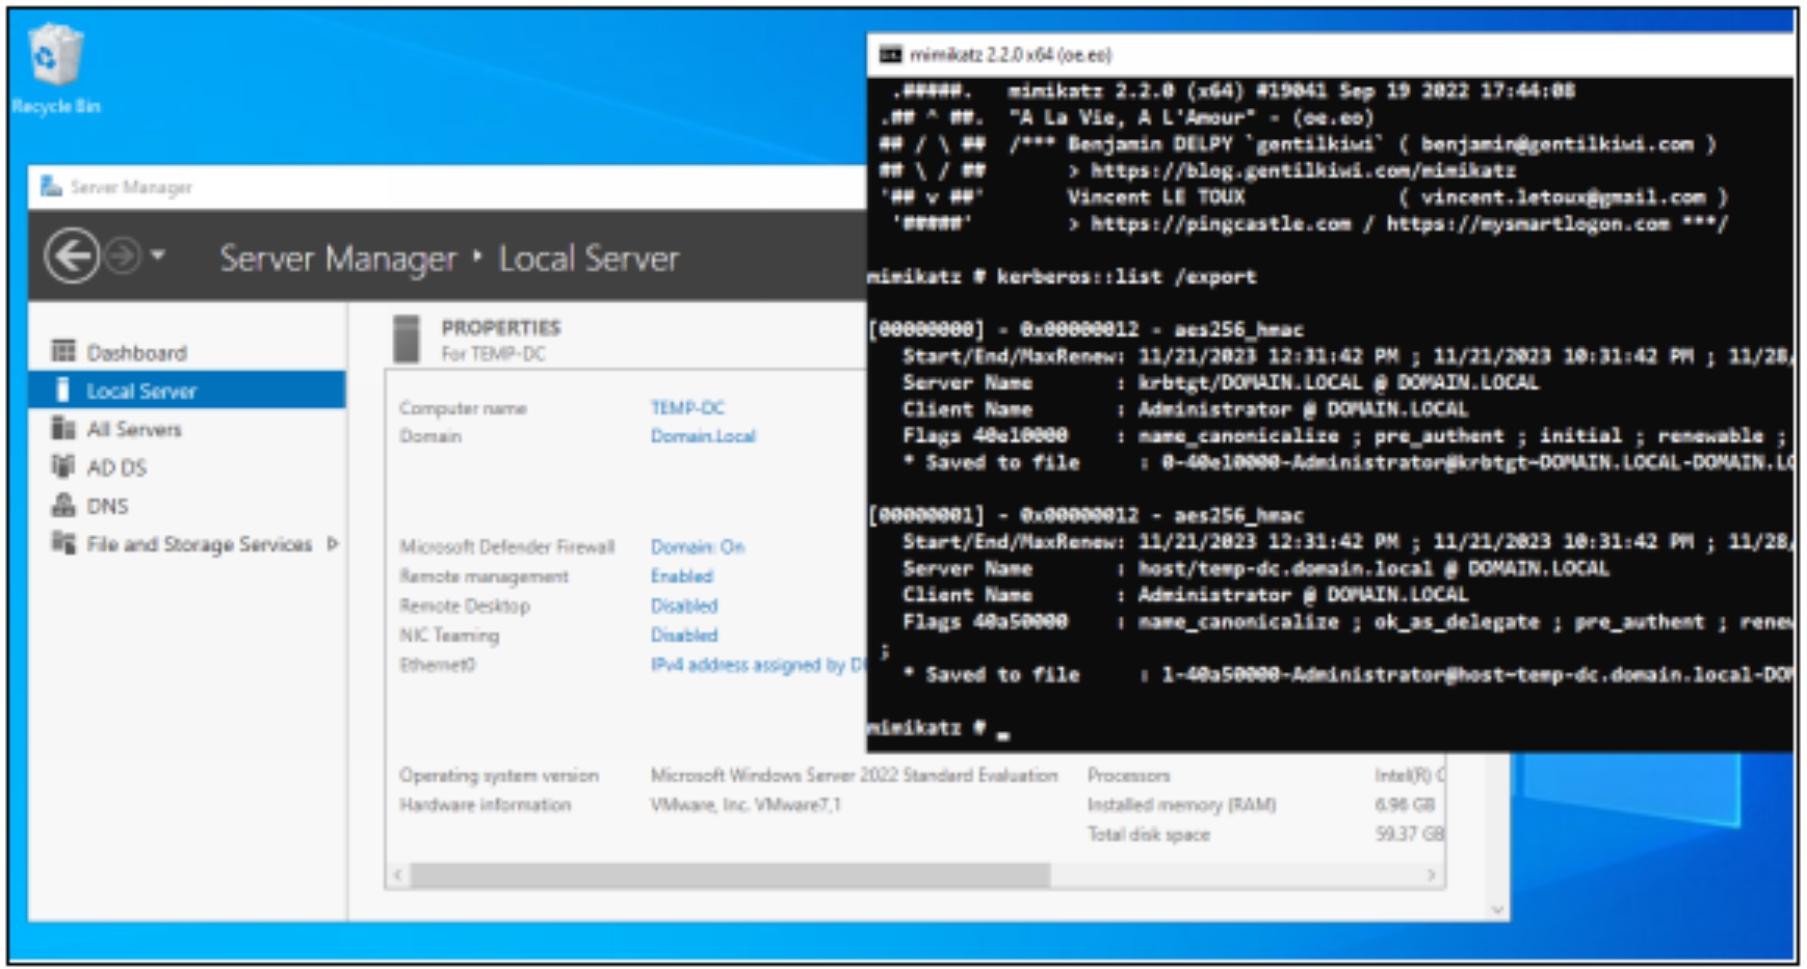This screenshot has width=1807, height=969.
Task: Click the Domain.Local domain link
Action: 703,436
